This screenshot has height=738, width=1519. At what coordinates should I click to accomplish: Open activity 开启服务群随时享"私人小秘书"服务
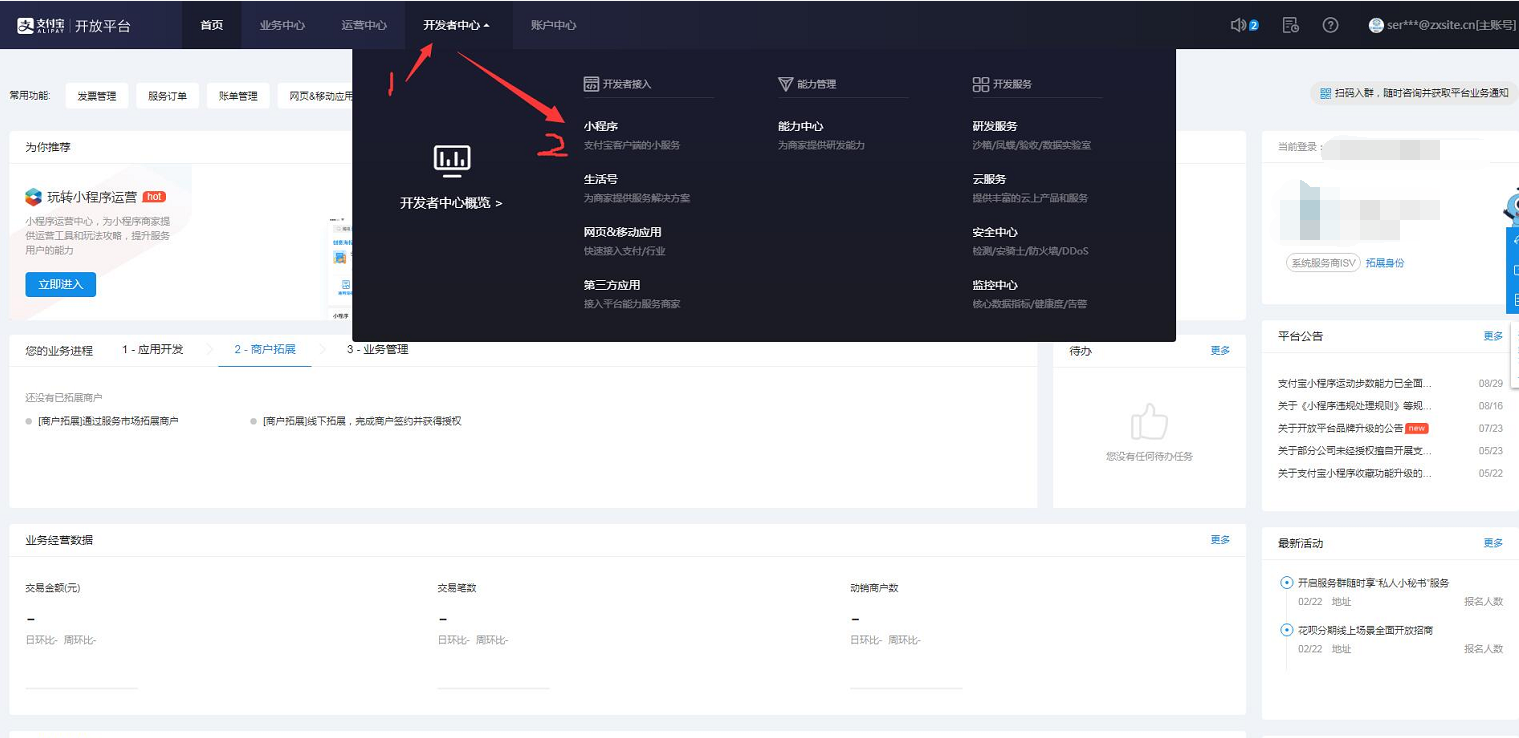point(1373,583)
